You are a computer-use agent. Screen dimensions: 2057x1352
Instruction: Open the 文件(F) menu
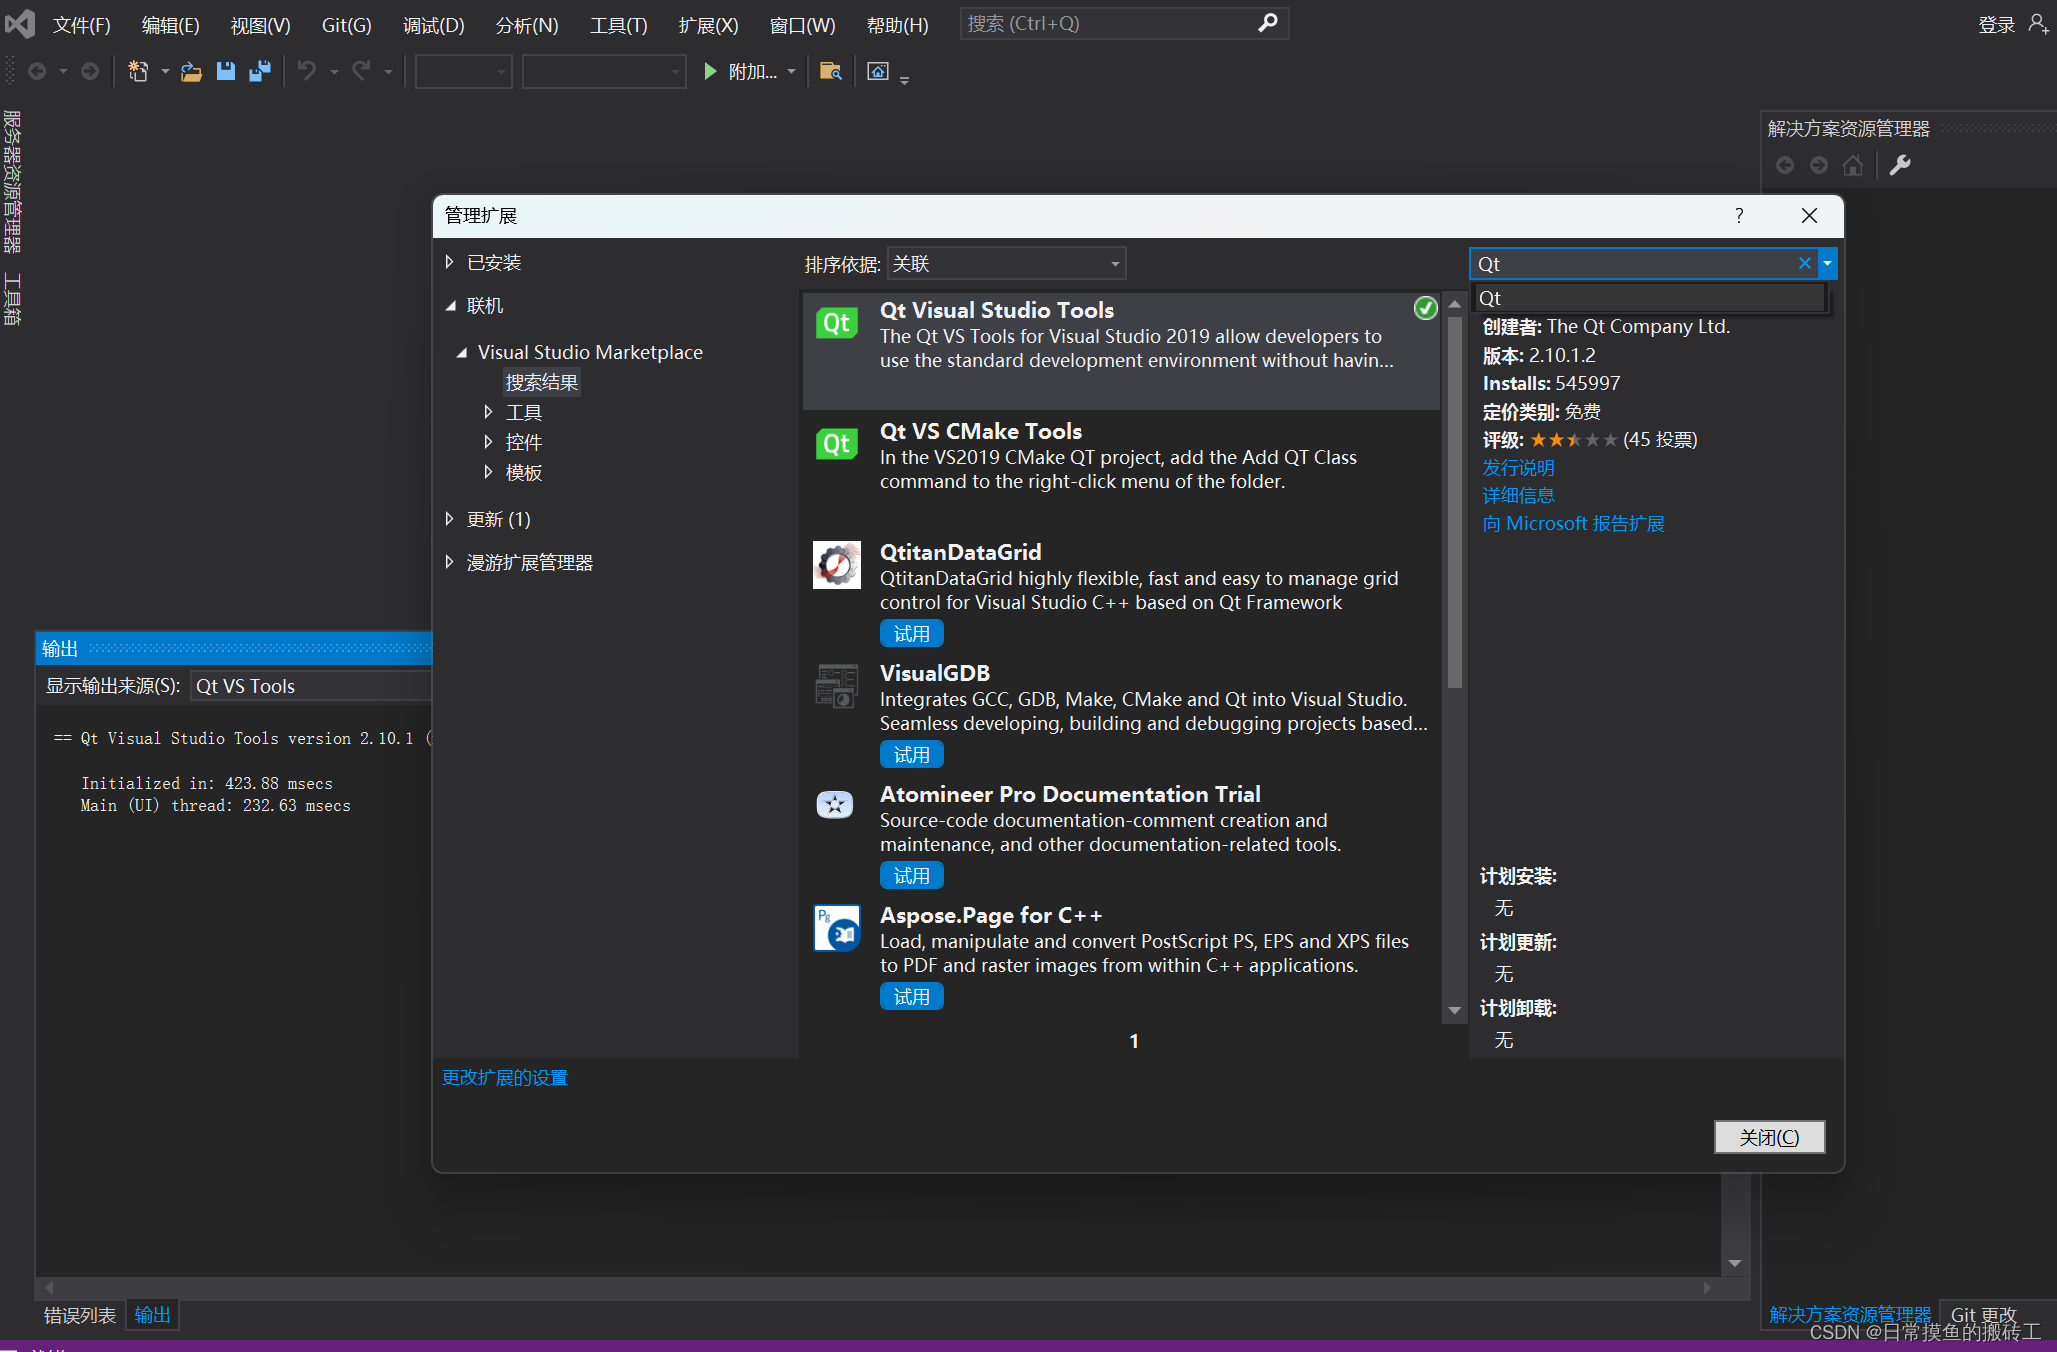81,25
